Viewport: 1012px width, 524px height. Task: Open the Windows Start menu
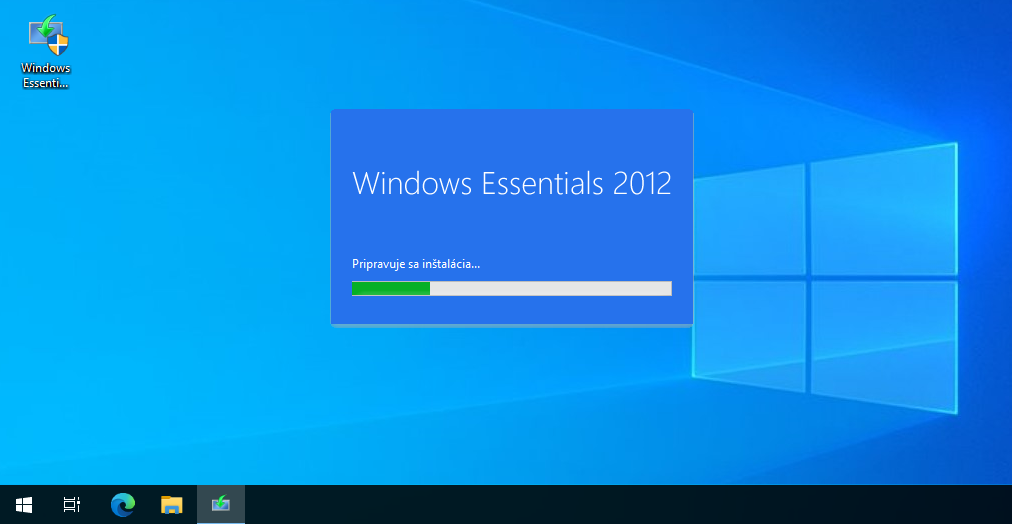[x=24, y=505]
